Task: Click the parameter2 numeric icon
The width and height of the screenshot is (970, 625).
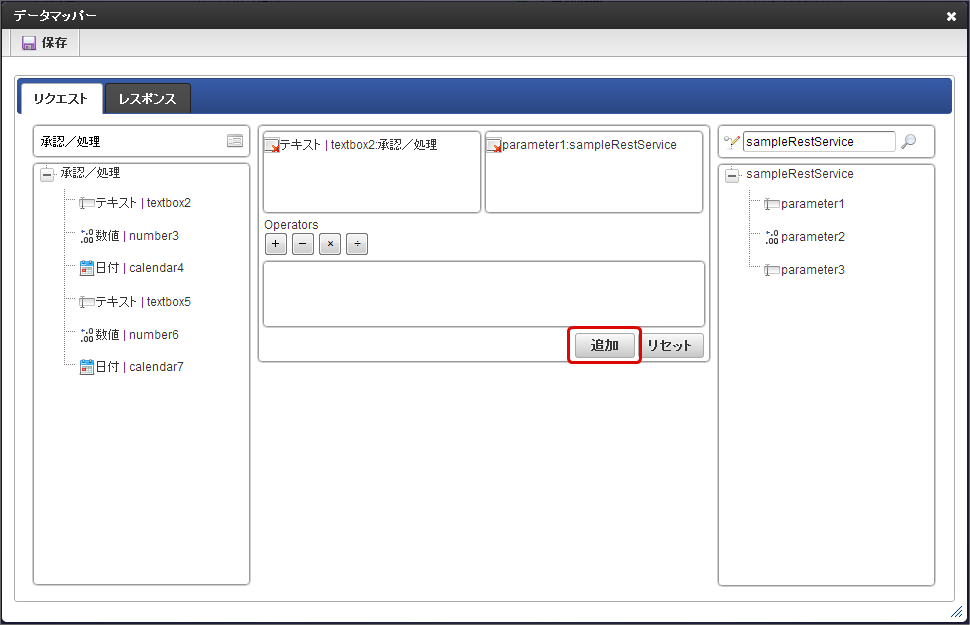Action: coord(771,237)
